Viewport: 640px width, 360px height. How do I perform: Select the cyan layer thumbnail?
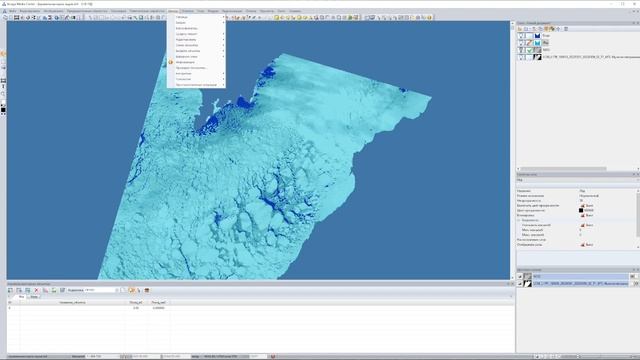point(538,43)
